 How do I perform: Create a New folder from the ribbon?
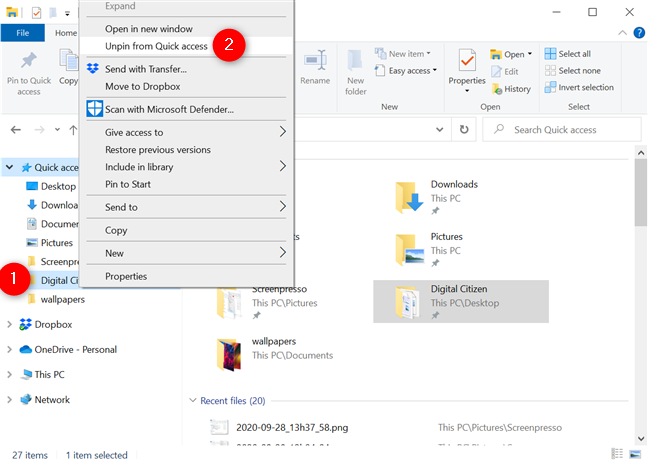coord(355,73)
